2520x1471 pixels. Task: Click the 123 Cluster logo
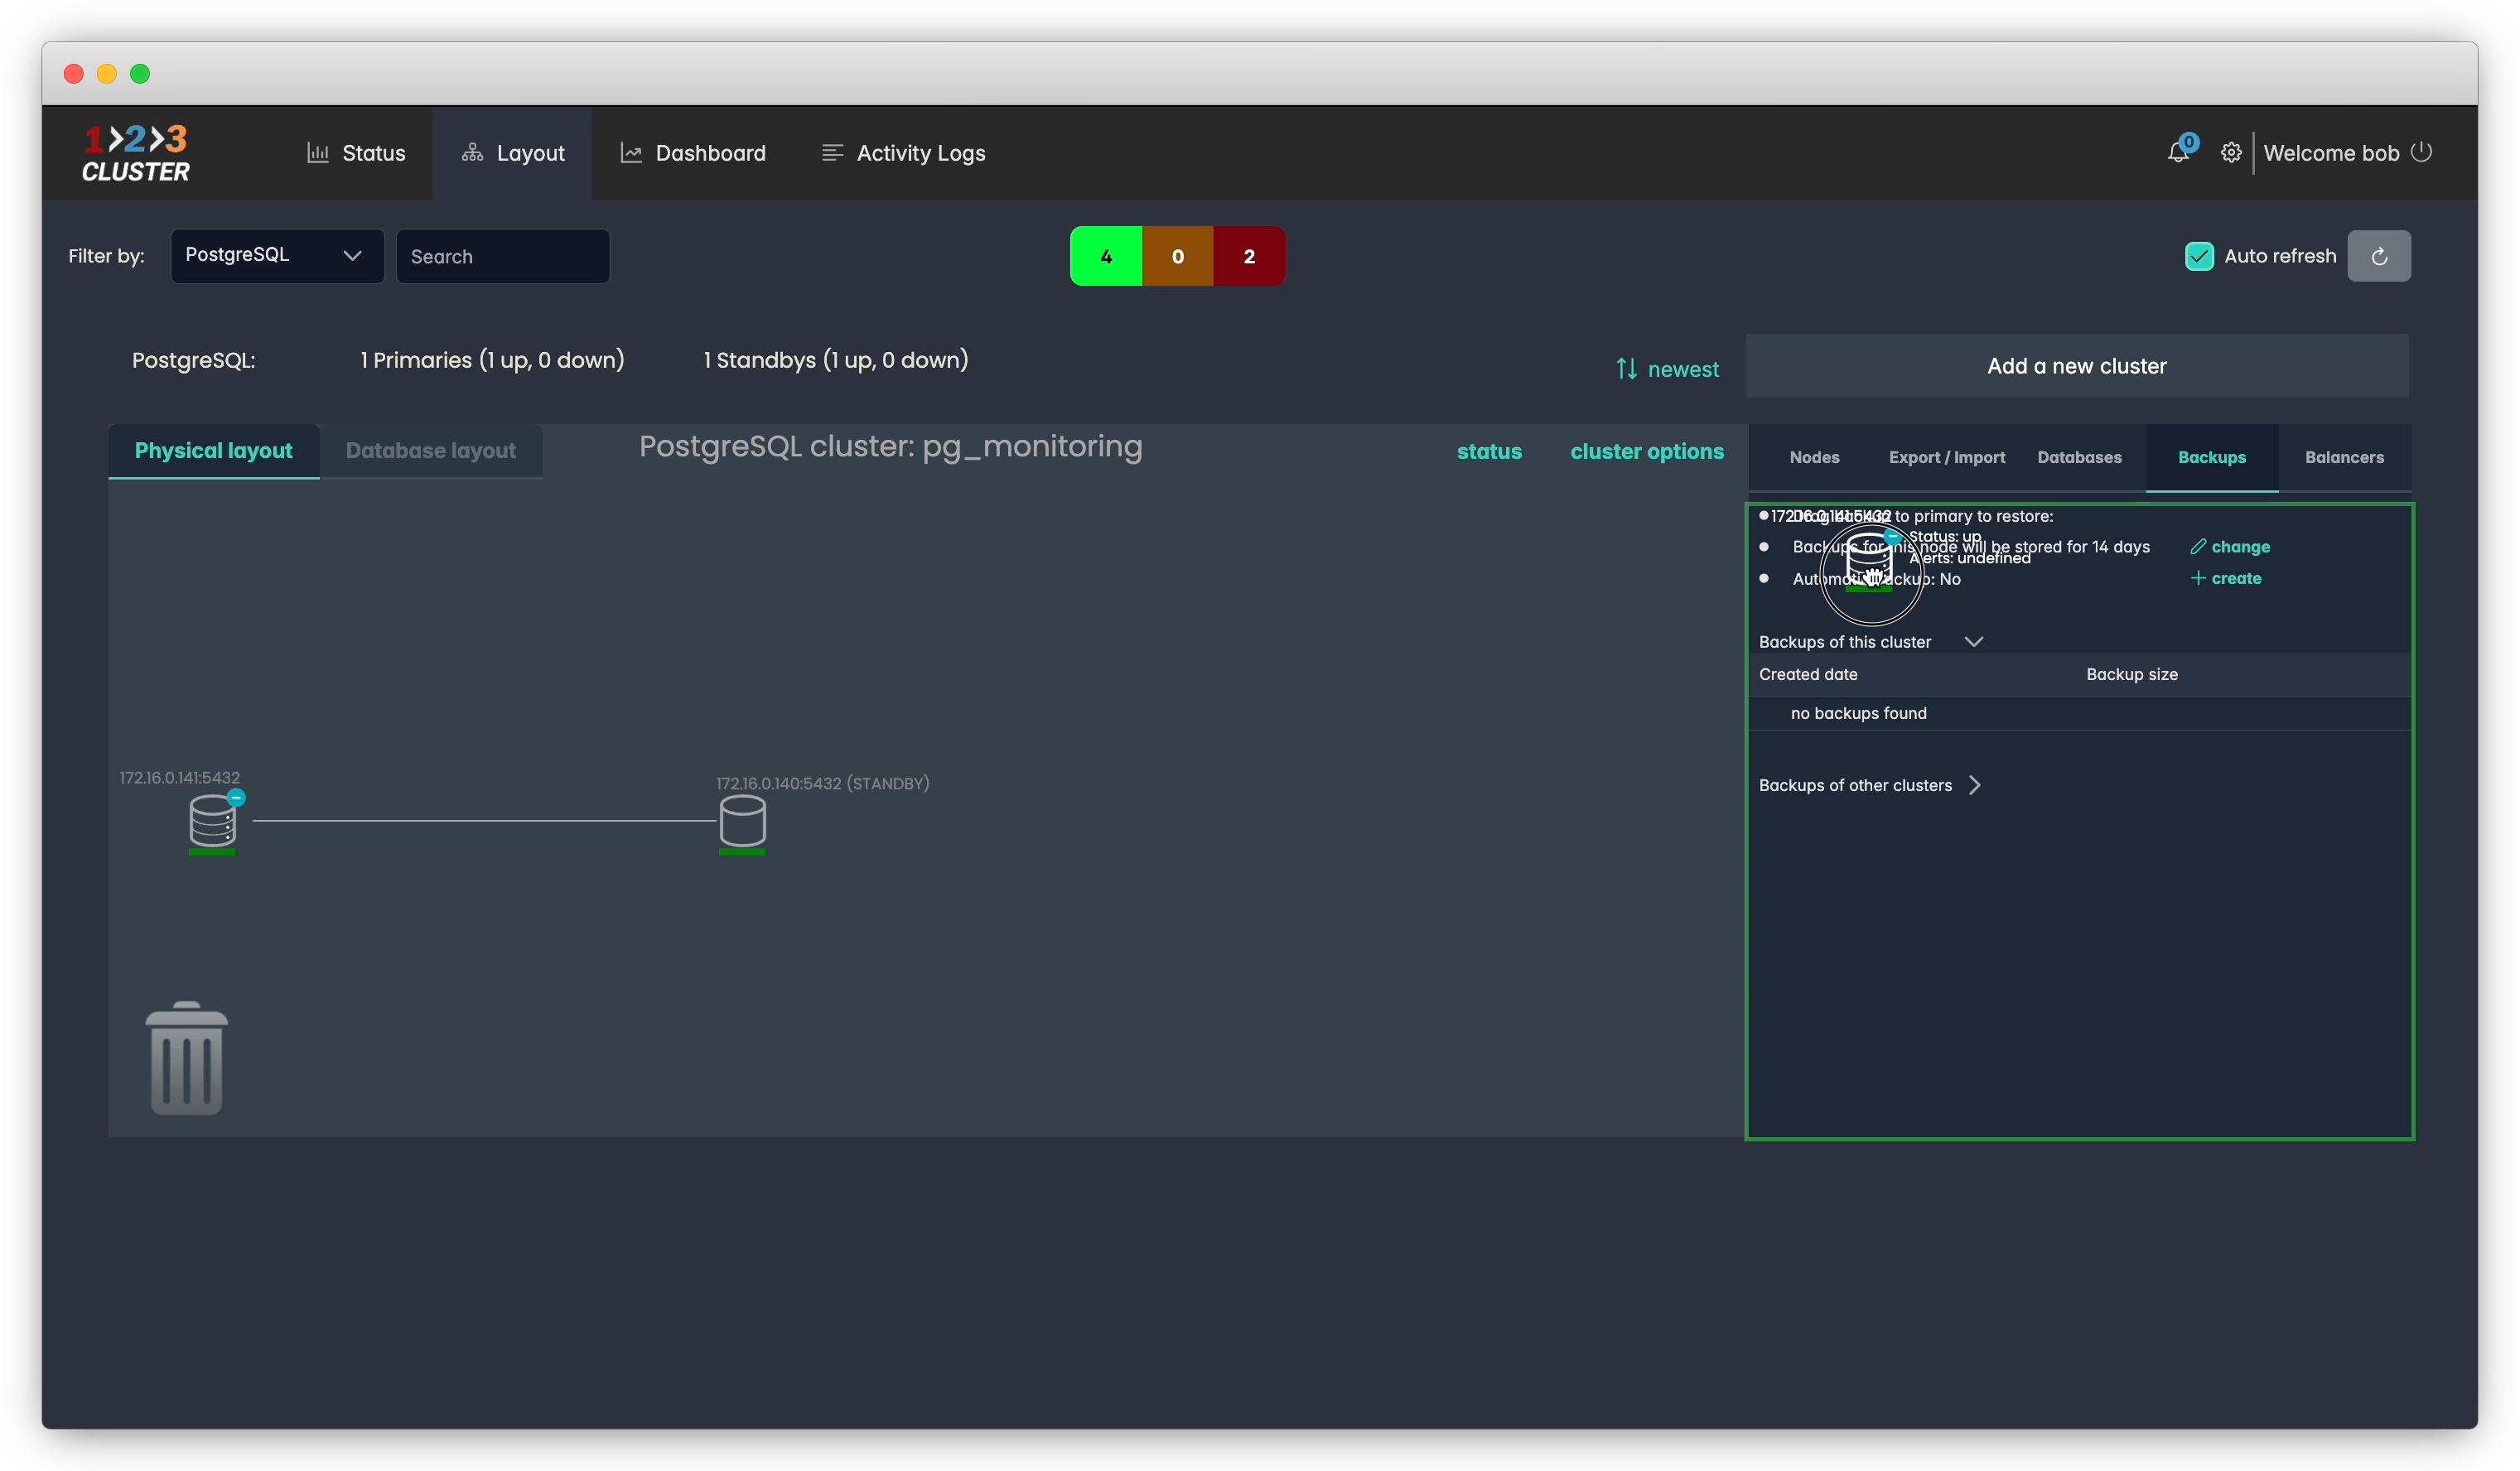tap(136, 153)
